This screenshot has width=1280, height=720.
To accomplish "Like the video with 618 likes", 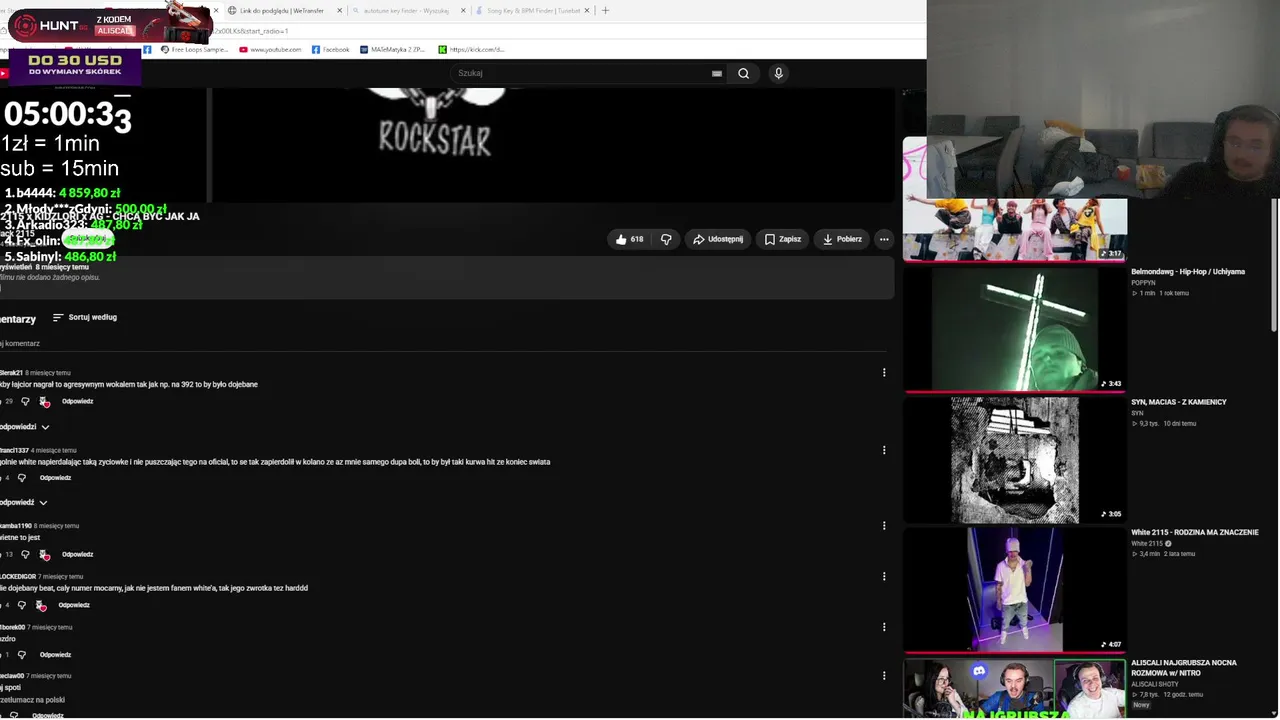I will click(630, 239).
